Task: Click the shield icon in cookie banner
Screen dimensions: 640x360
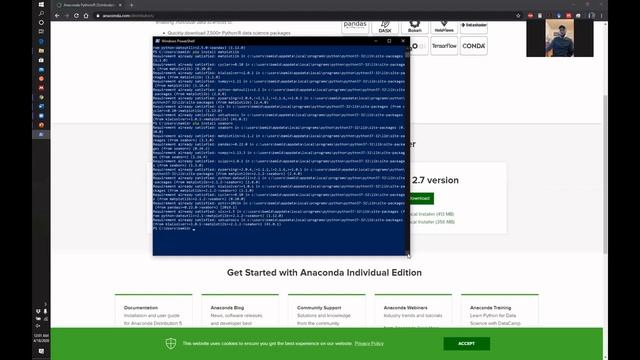Action: tap(171, 343)
